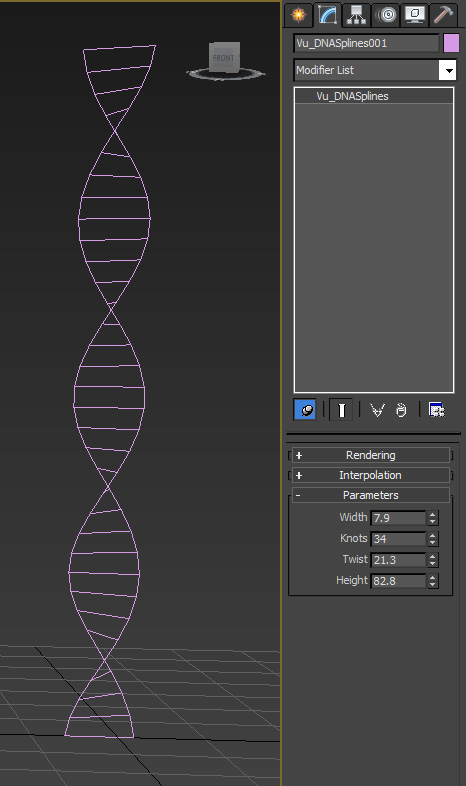
Task: Increase Knots with spinner up arrow
Action: (x=433, y=535)
